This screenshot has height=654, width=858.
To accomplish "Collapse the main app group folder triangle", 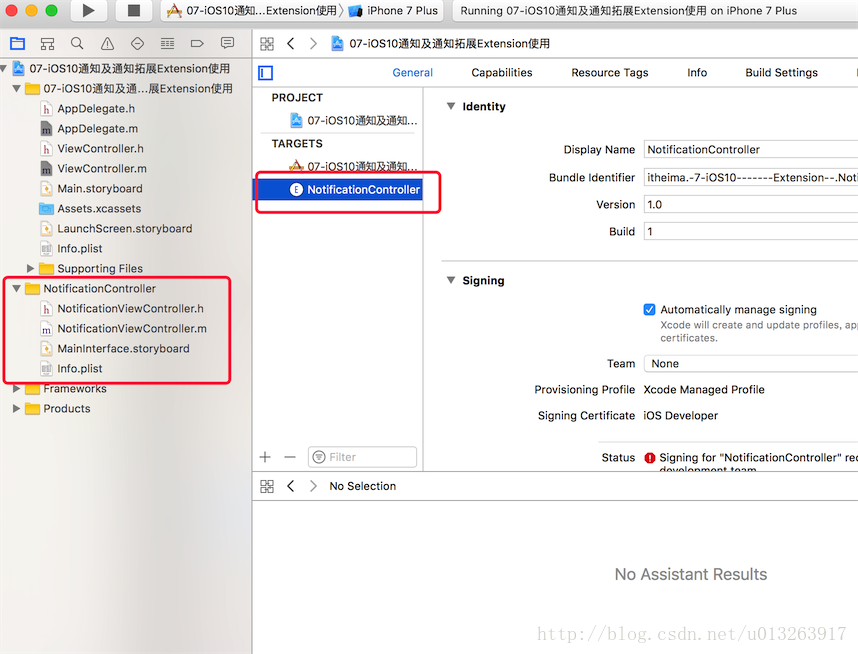I will pyautogui.click(x=16, y=88).
